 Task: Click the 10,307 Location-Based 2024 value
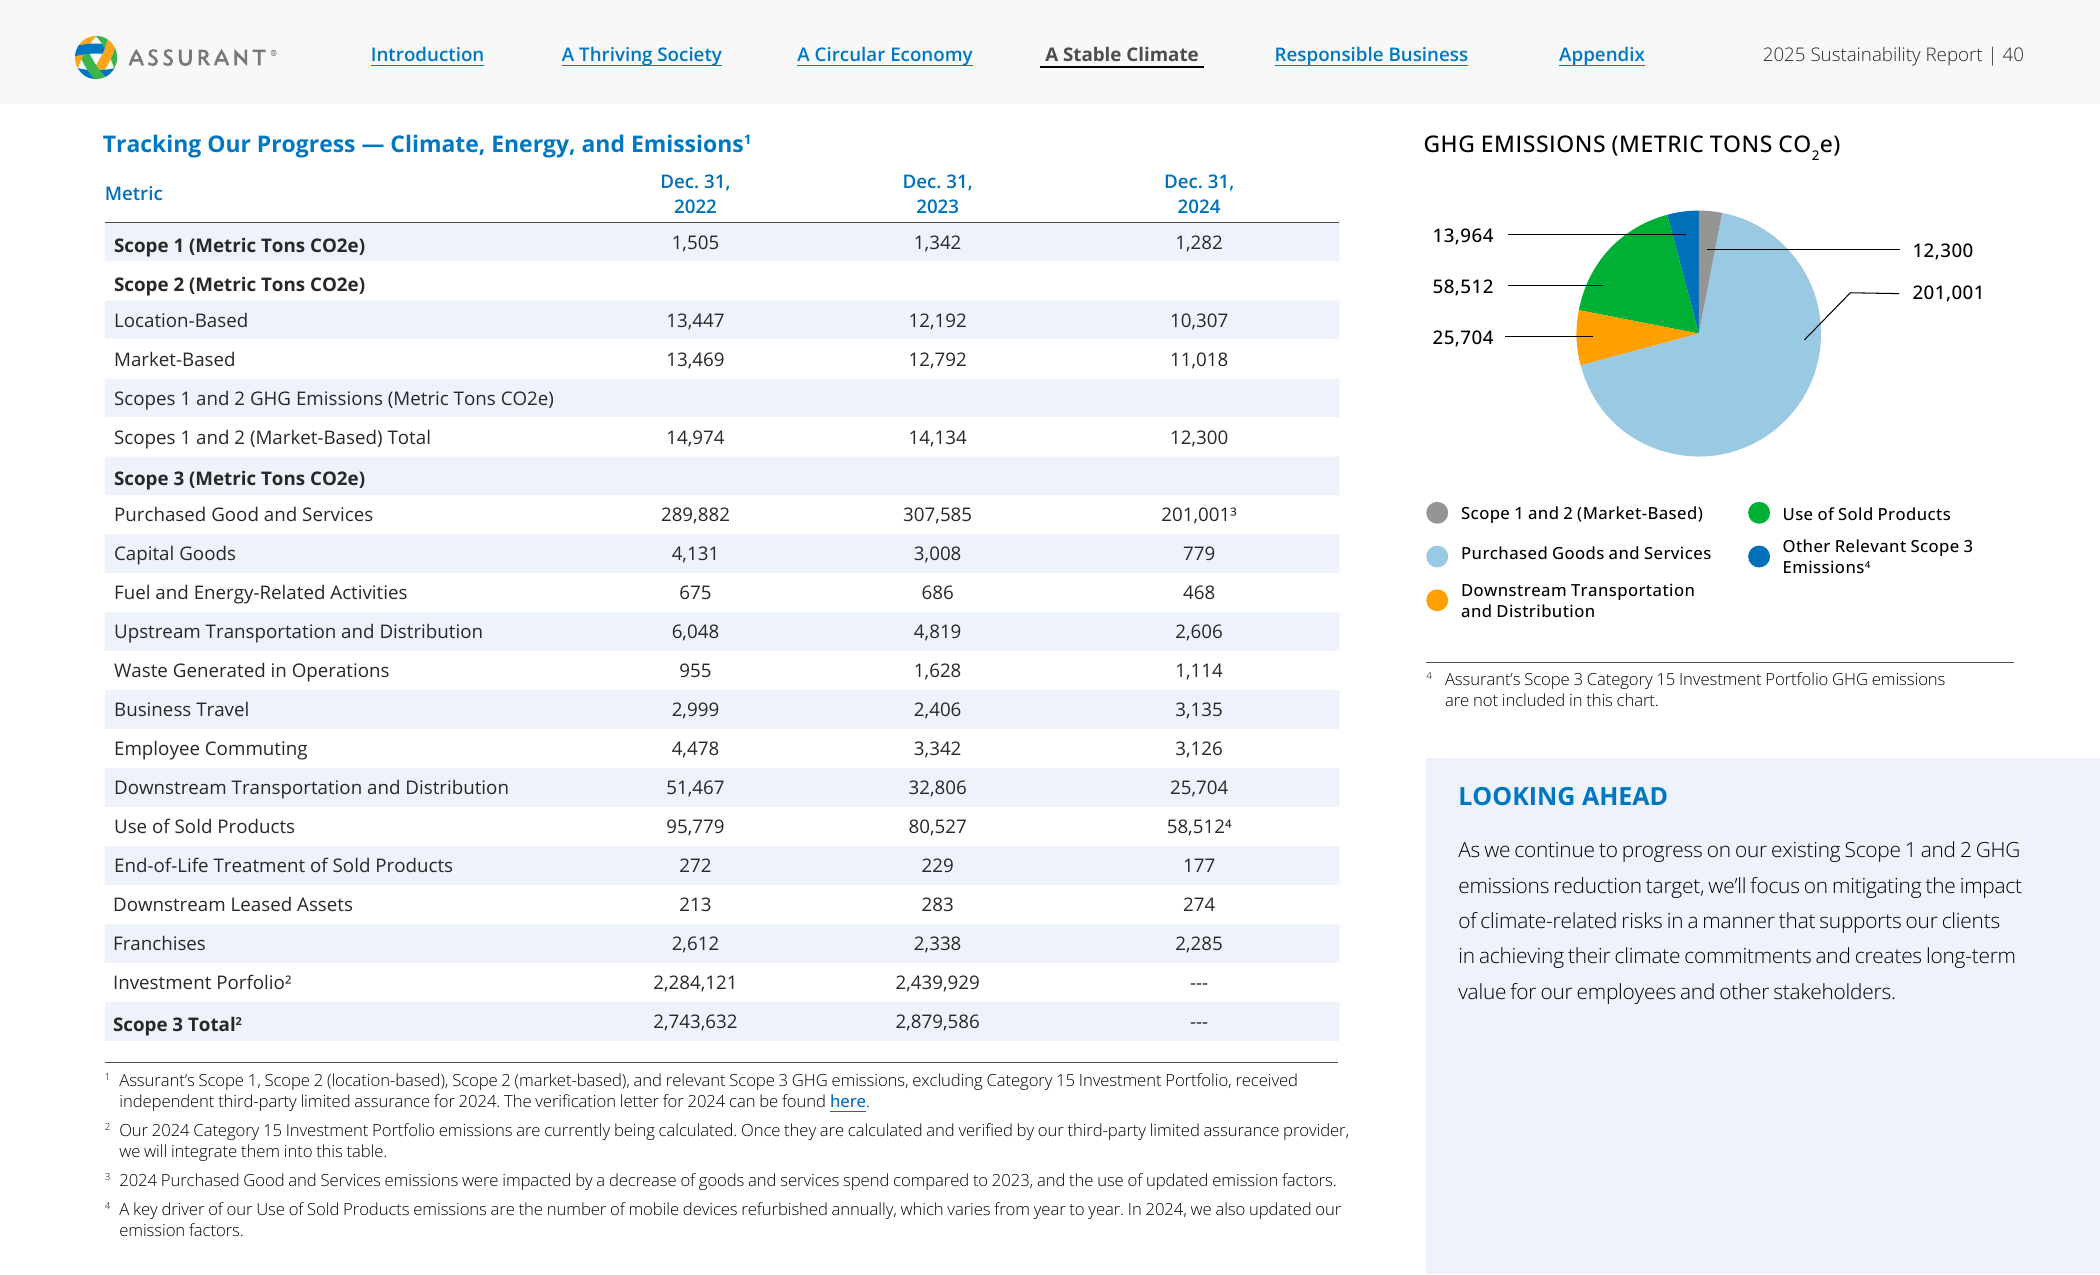[x=1199, y=320]
